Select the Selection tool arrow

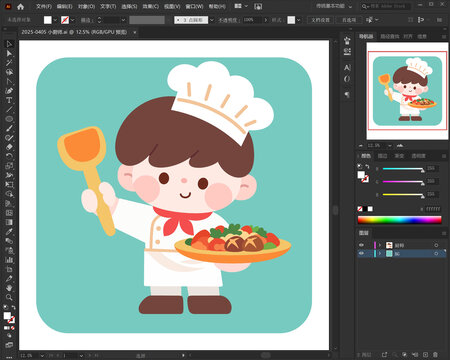coord(9,44)
